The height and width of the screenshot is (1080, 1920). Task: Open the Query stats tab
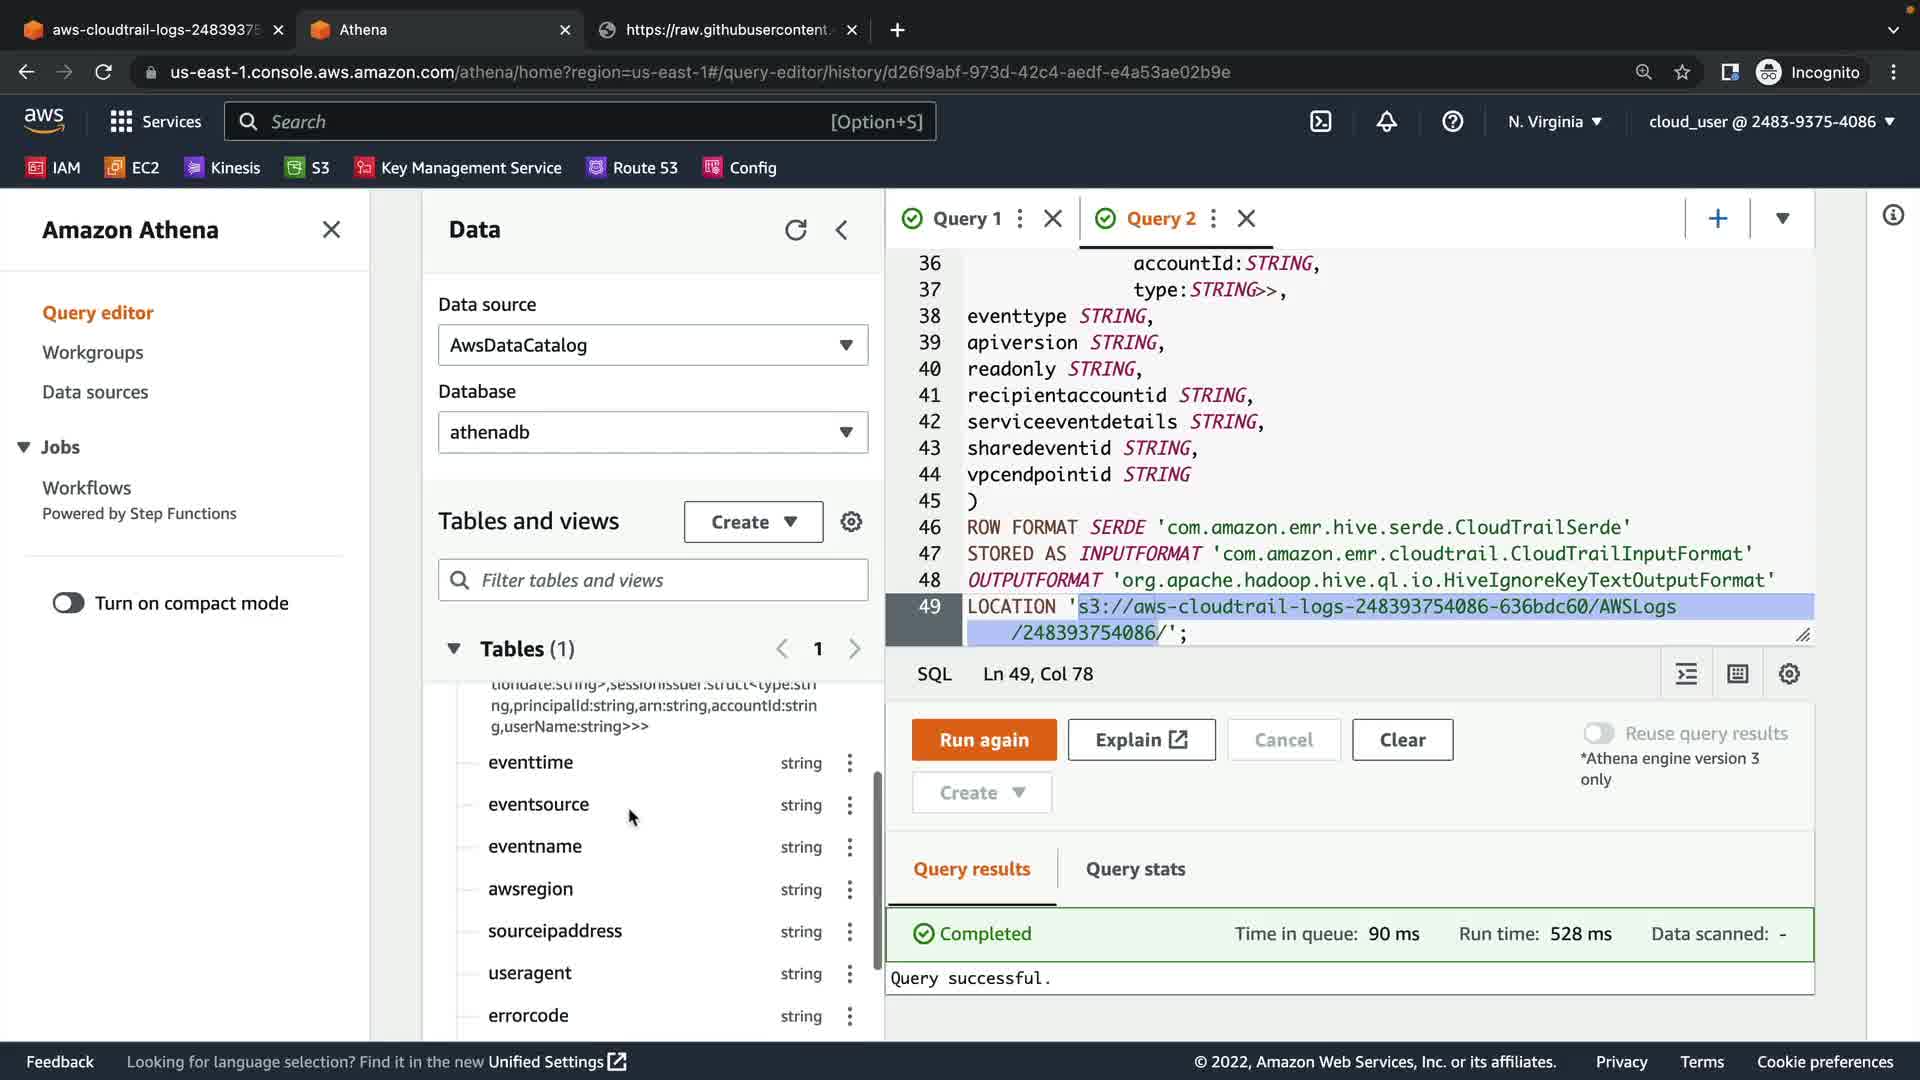1135,869
